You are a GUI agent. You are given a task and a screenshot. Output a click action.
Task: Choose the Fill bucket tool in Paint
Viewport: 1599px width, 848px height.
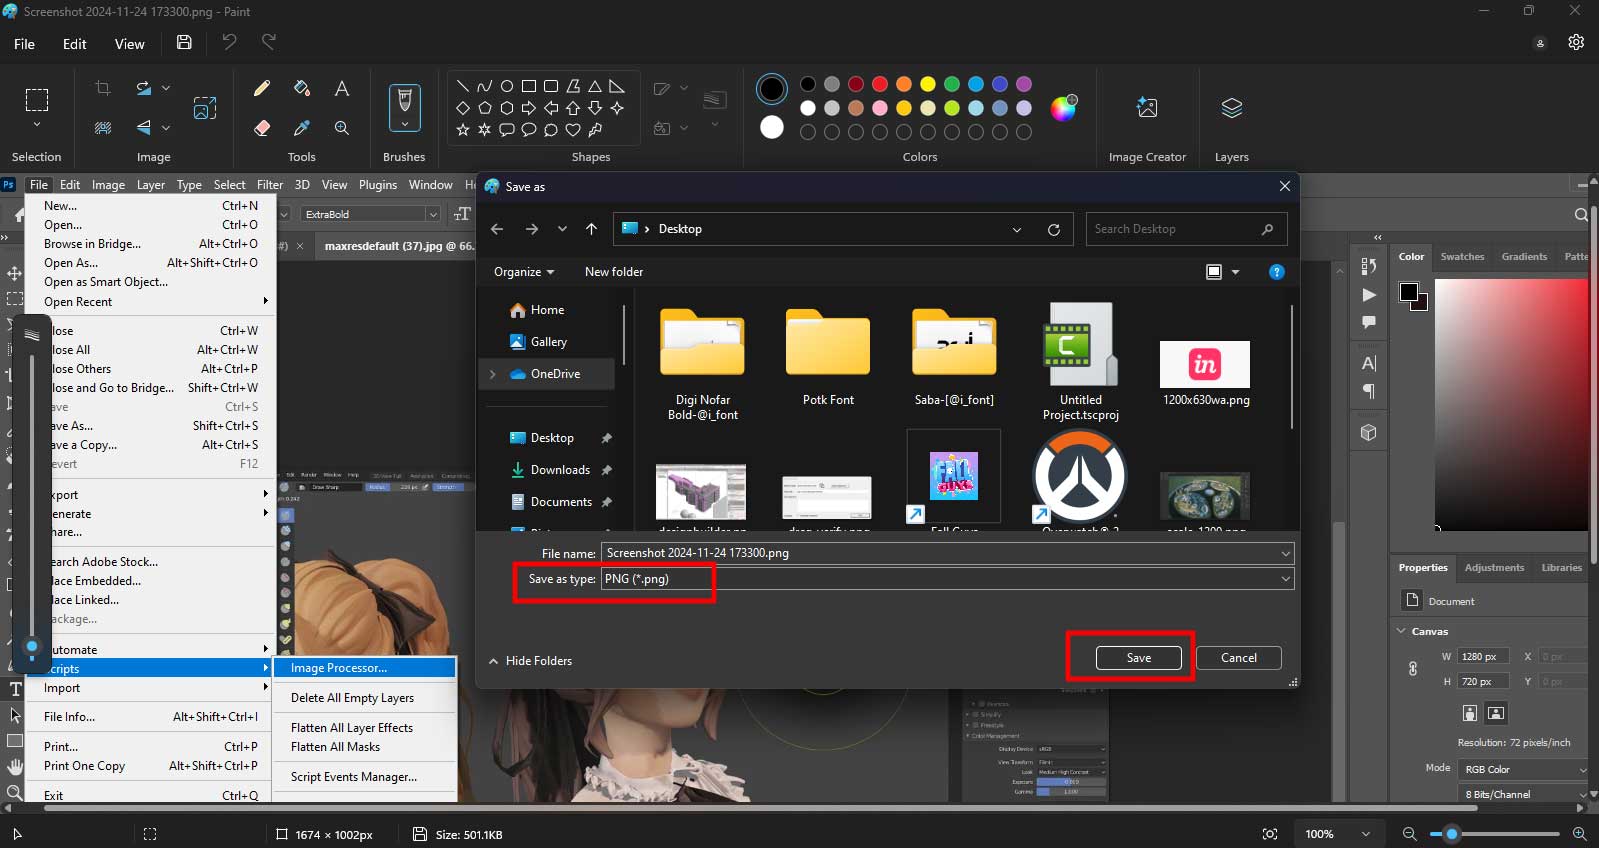(302, 89)
